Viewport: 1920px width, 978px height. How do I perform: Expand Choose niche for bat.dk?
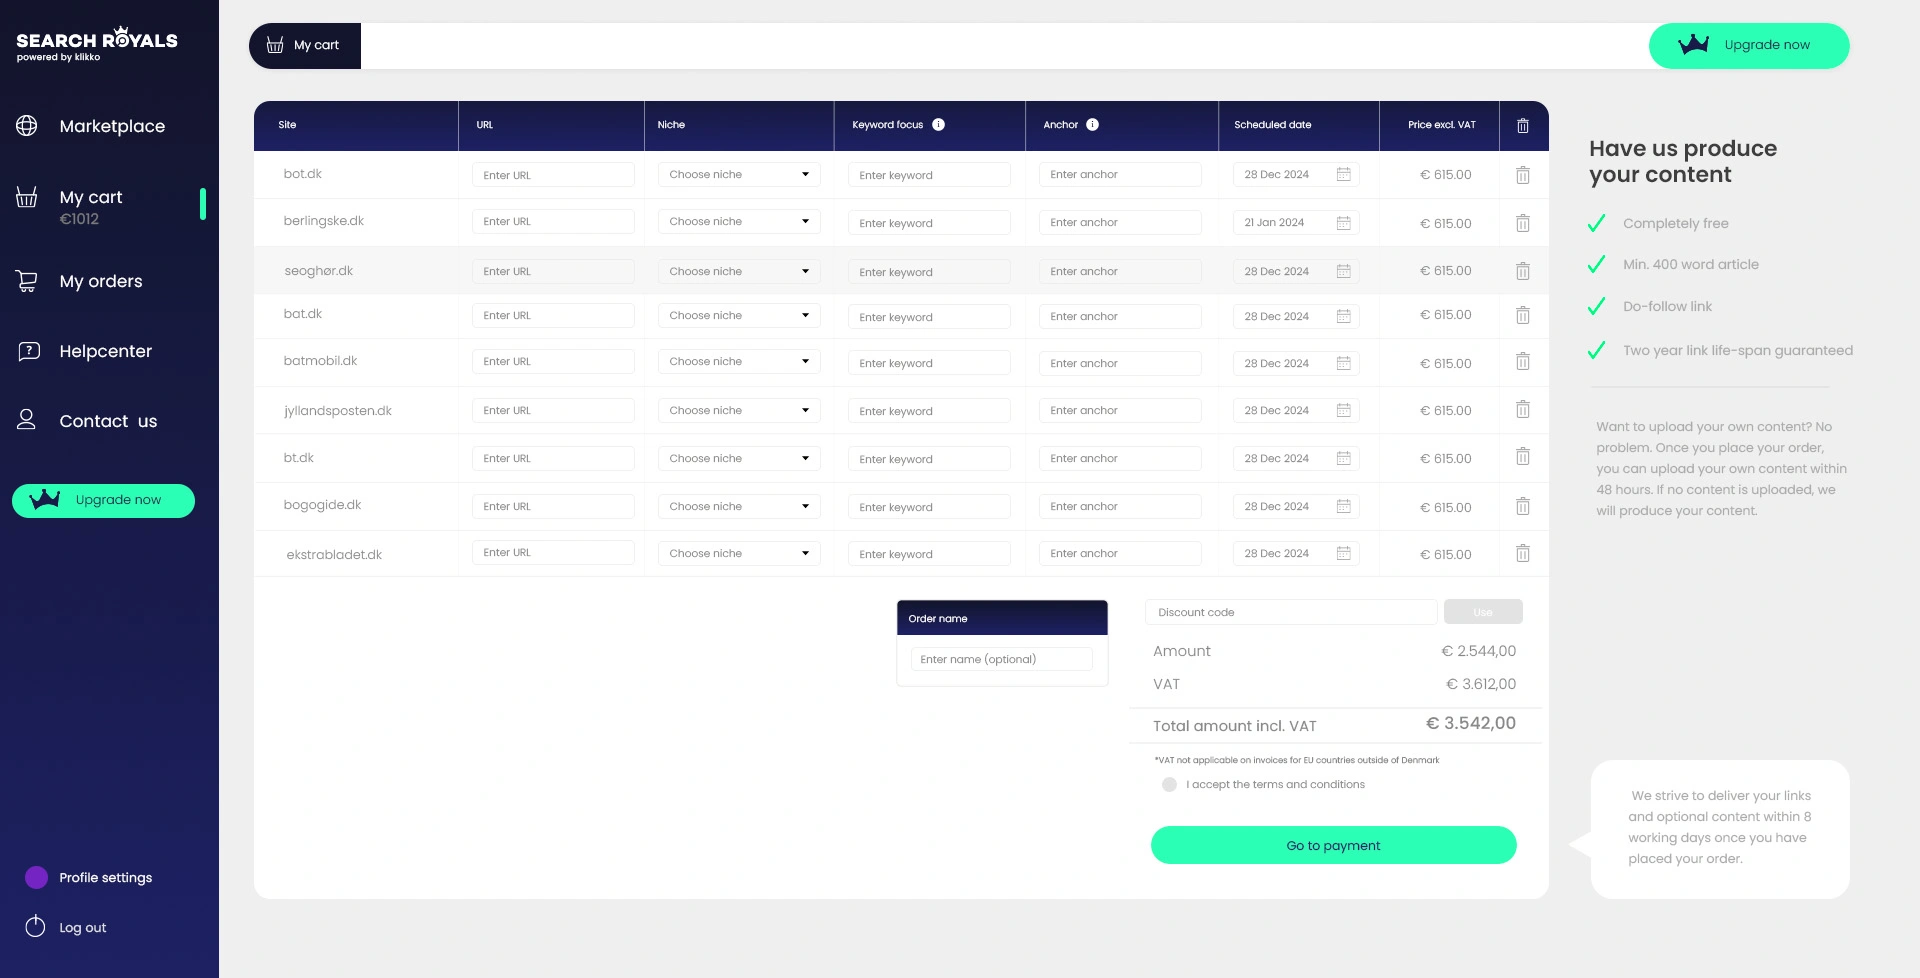point(739,315)
